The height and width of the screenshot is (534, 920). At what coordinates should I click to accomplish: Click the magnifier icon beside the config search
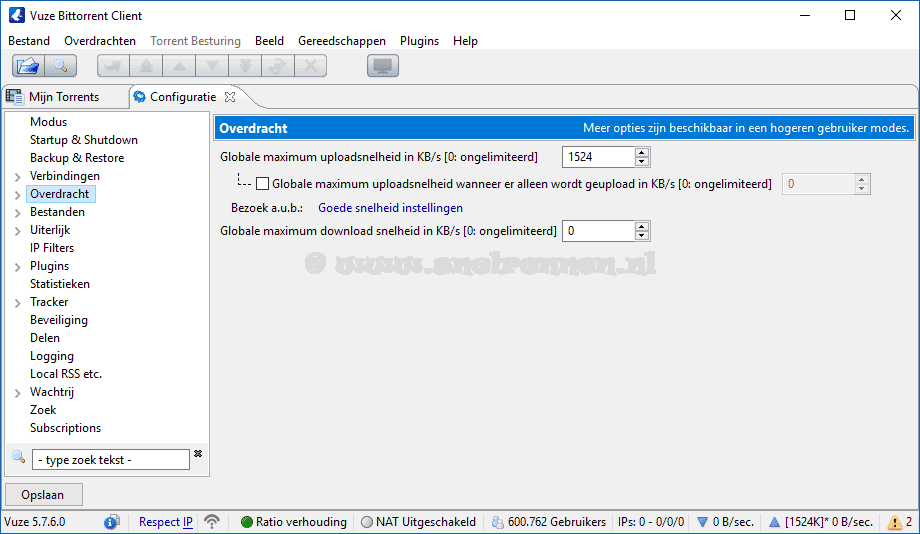click(x=19, y=457)
